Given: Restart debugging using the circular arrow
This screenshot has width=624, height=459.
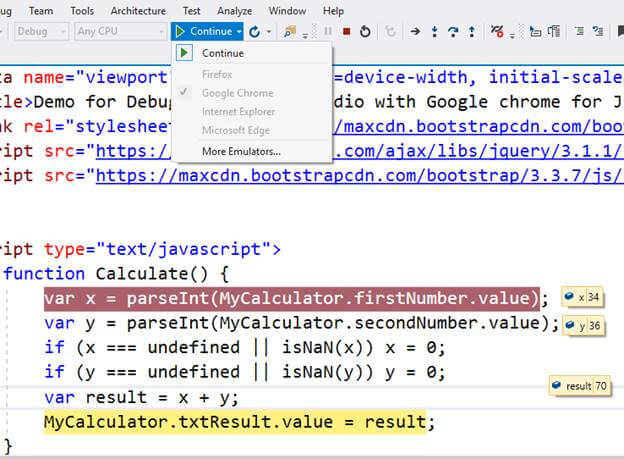Looking at the screenshot, I should 365,31.
